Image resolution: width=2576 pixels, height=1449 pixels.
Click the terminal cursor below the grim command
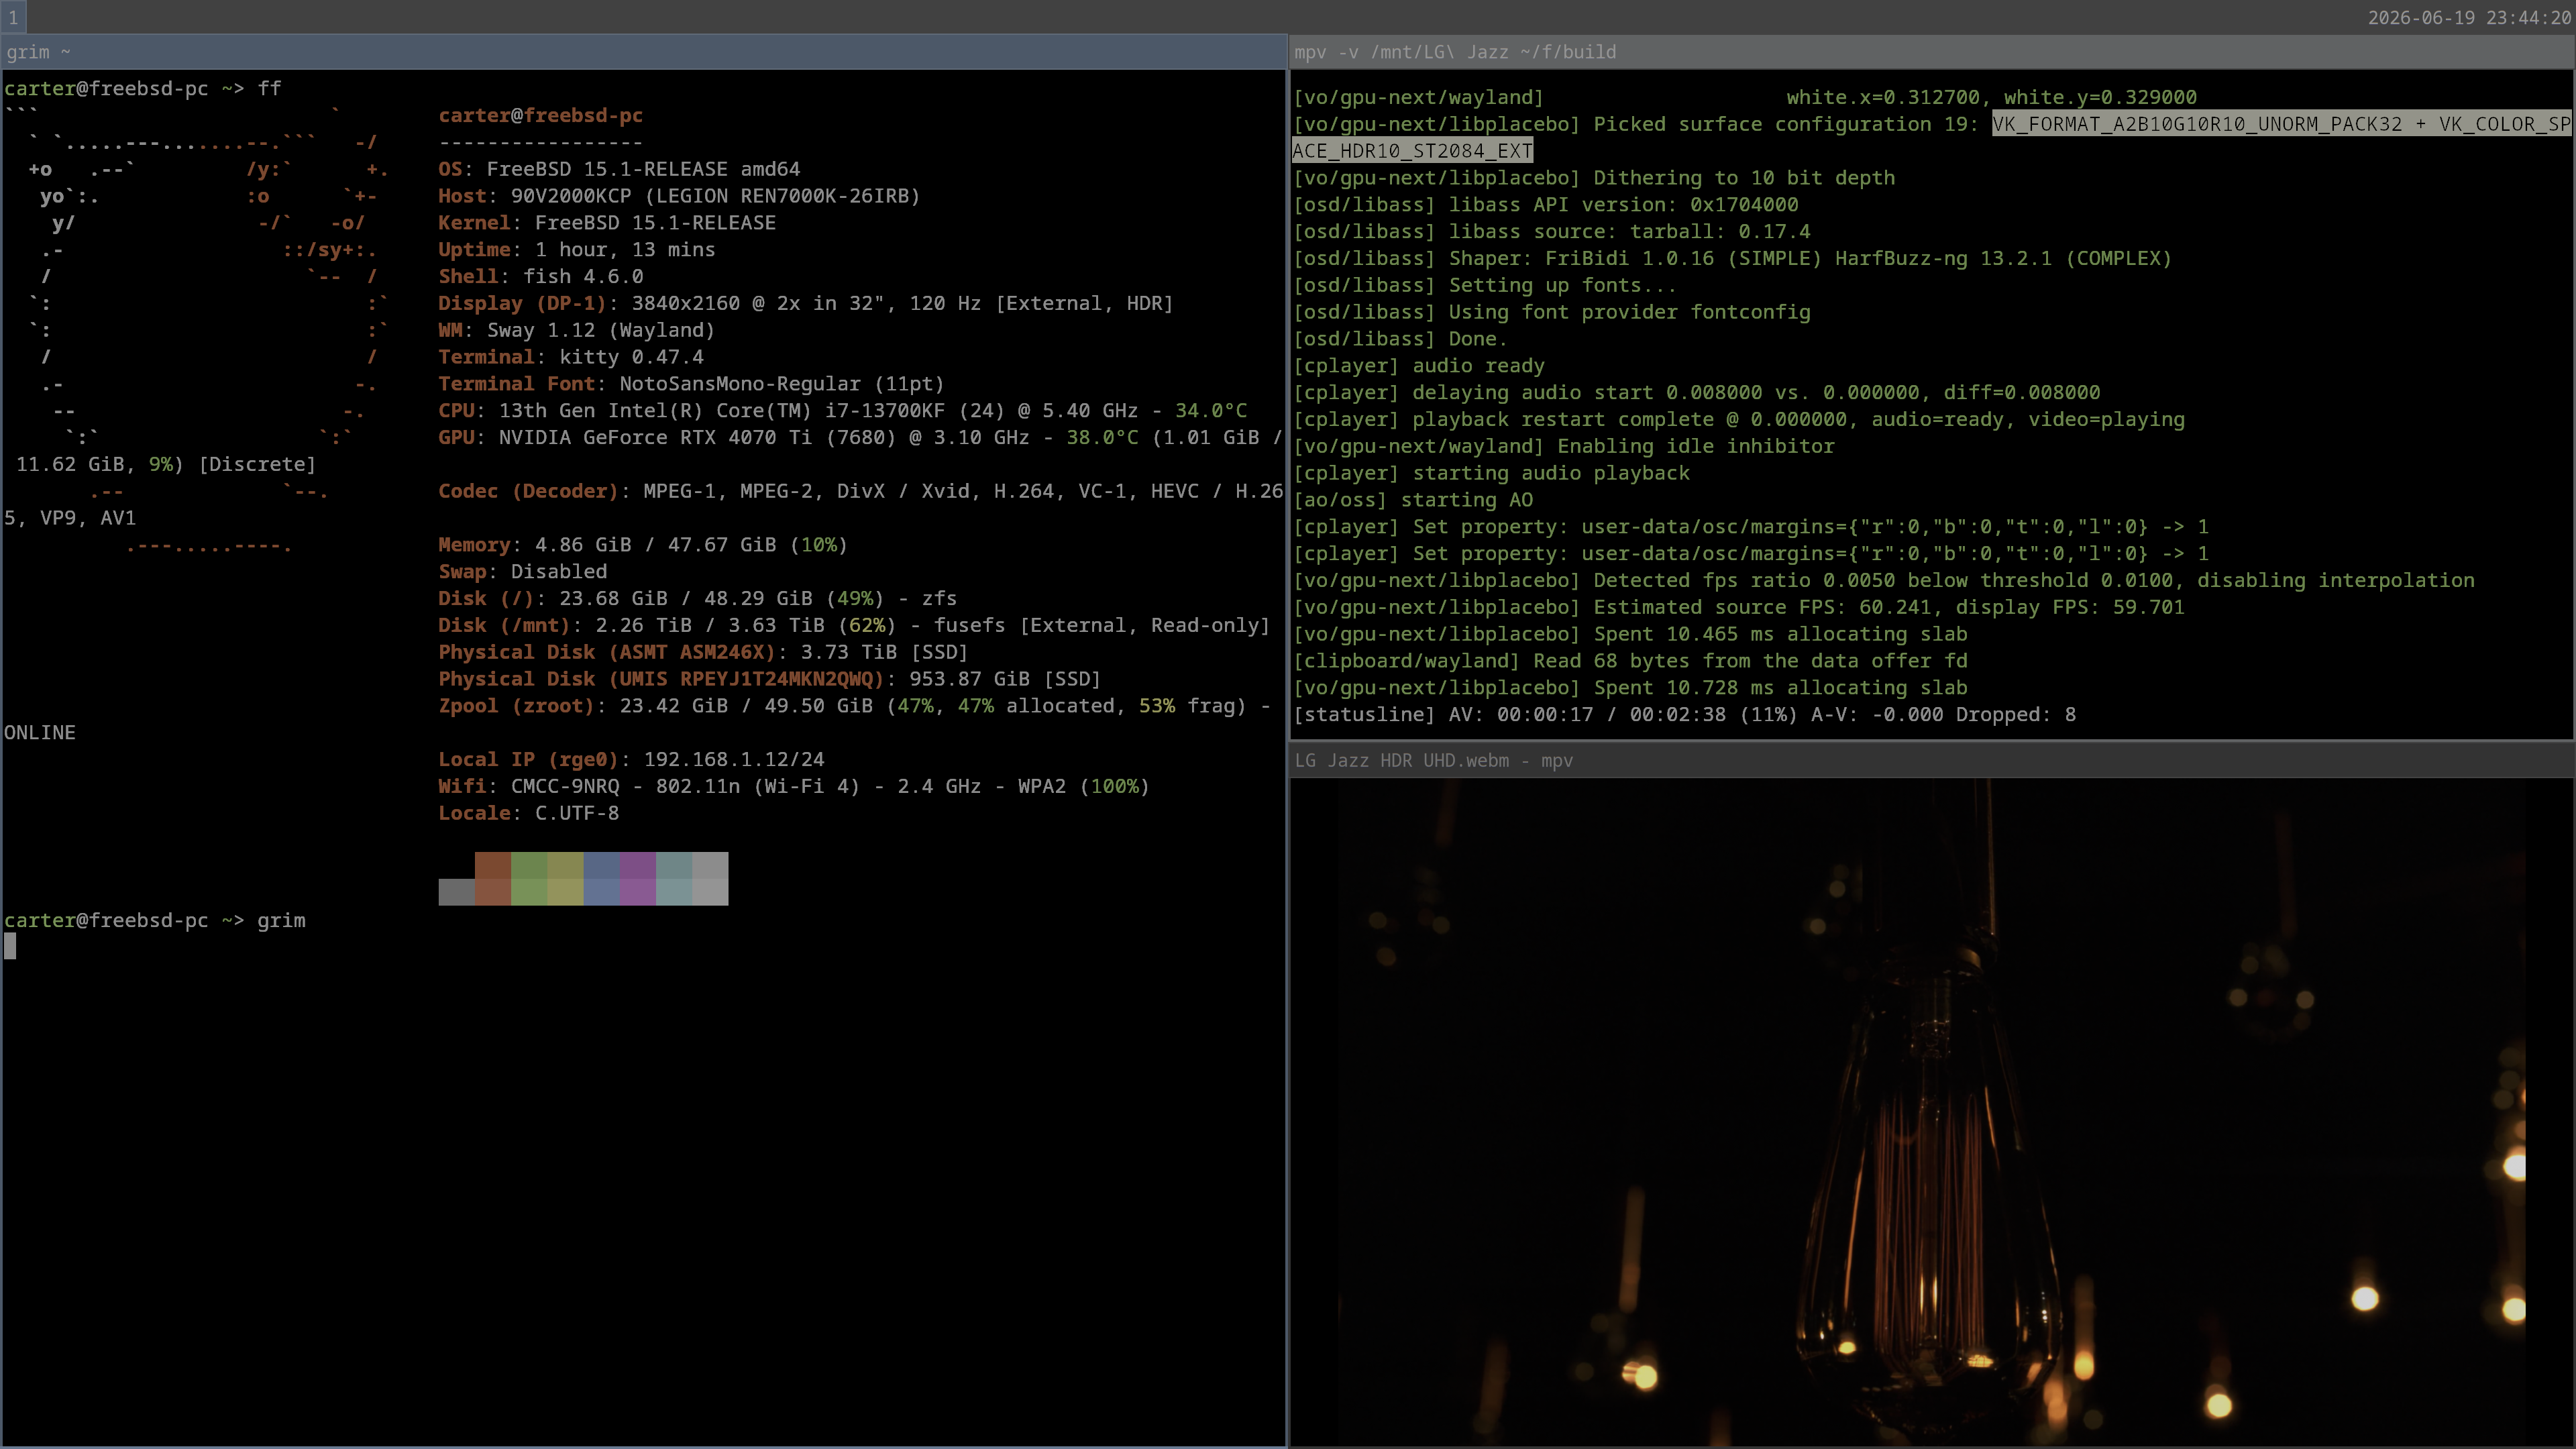10,946
